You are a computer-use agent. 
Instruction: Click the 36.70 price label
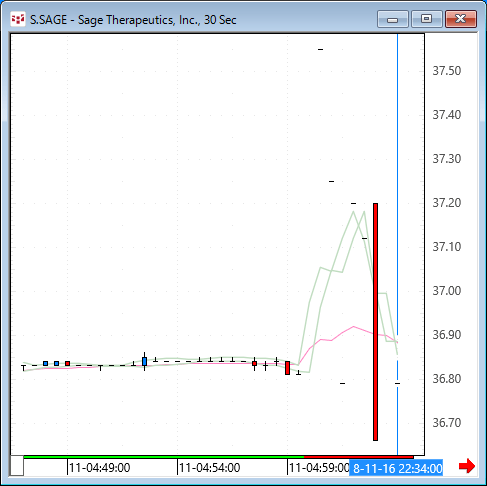pyautogui.click(x=447, y=423)
